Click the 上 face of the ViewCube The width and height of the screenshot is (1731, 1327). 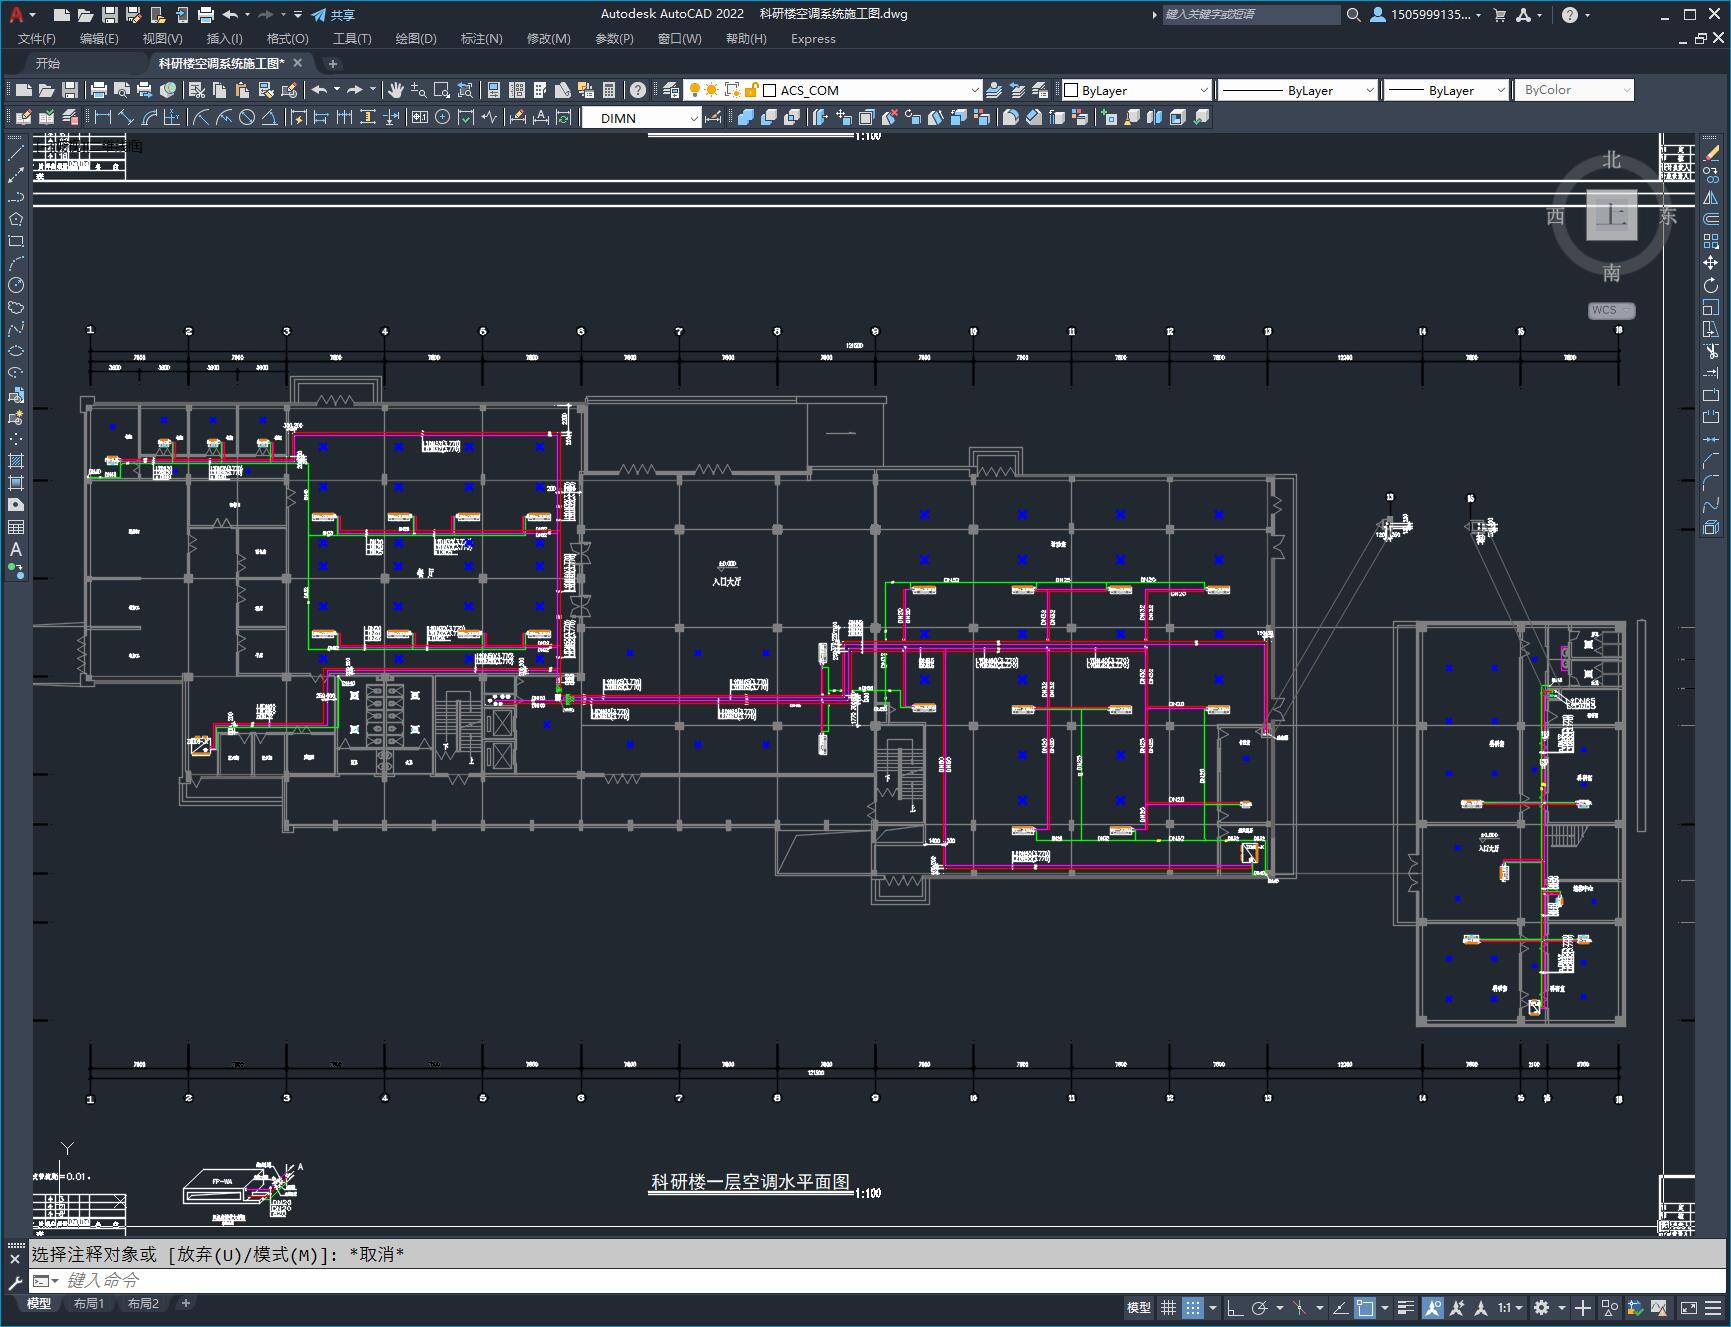[x=1612, y=214]
